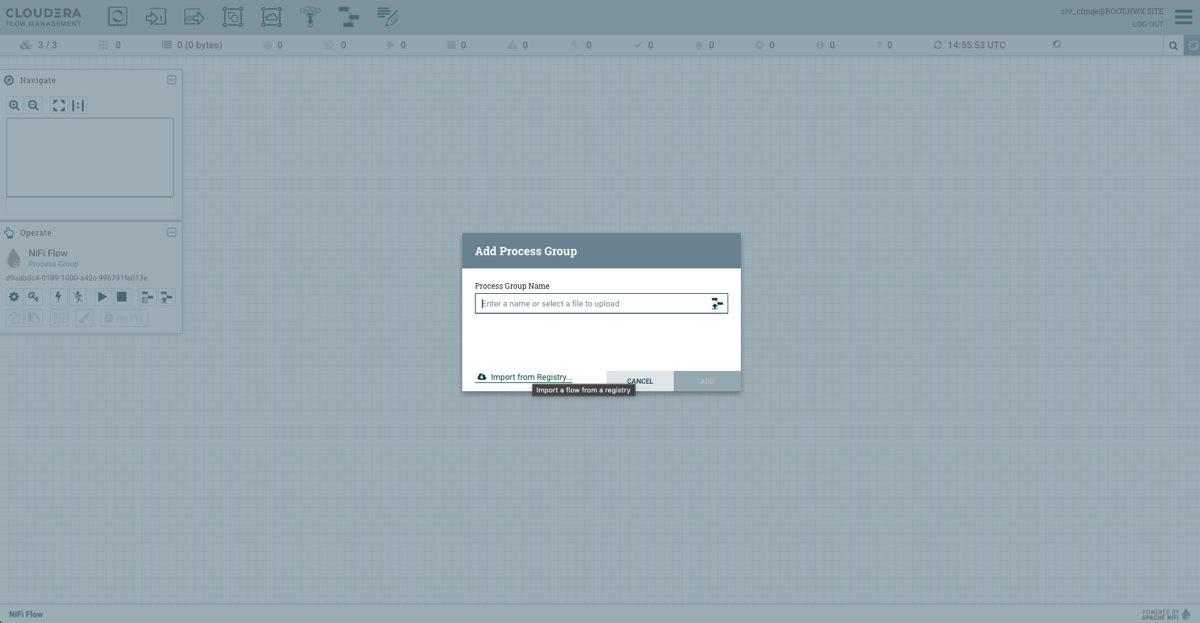The image size is (1200, 623).
Task: Click the Process Group toolbar icon
Action: pos(232,17)
